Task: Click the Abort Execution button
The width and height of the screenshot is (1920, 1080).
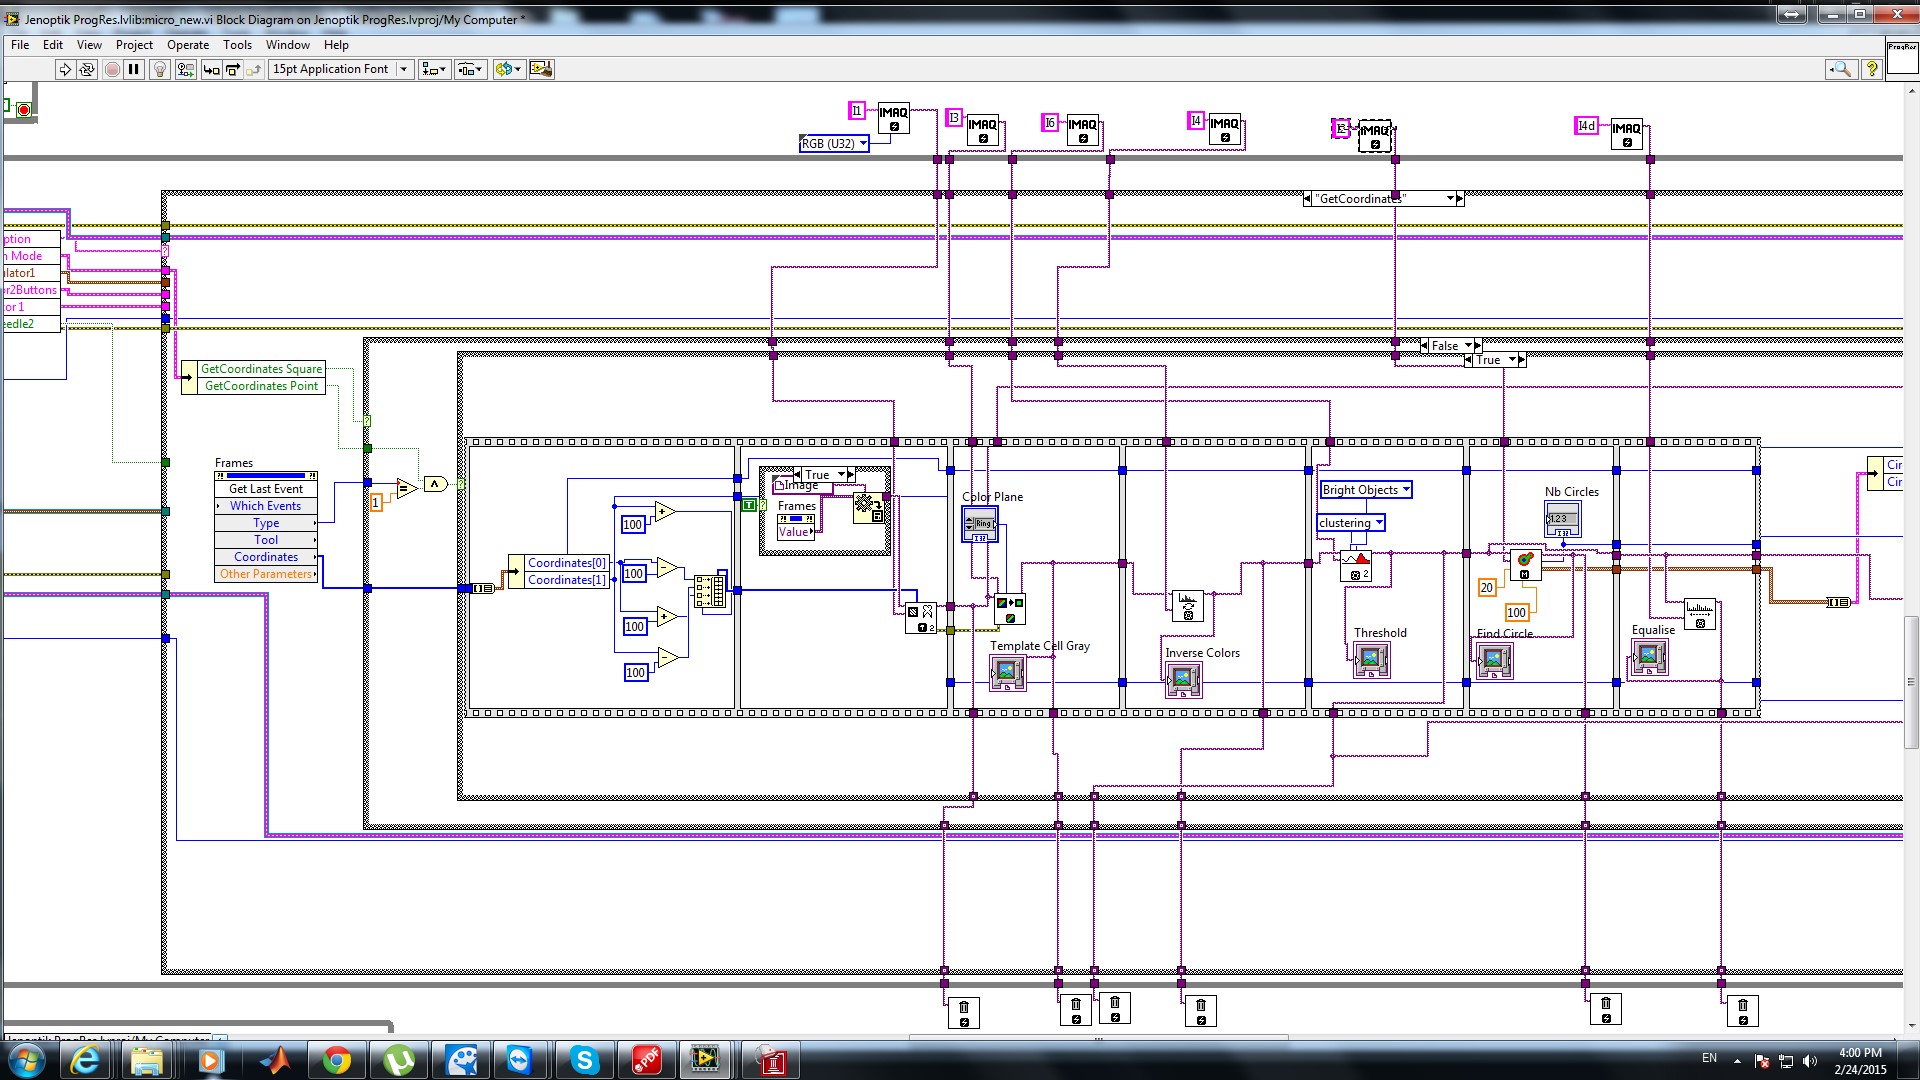Action: (112, 69)
